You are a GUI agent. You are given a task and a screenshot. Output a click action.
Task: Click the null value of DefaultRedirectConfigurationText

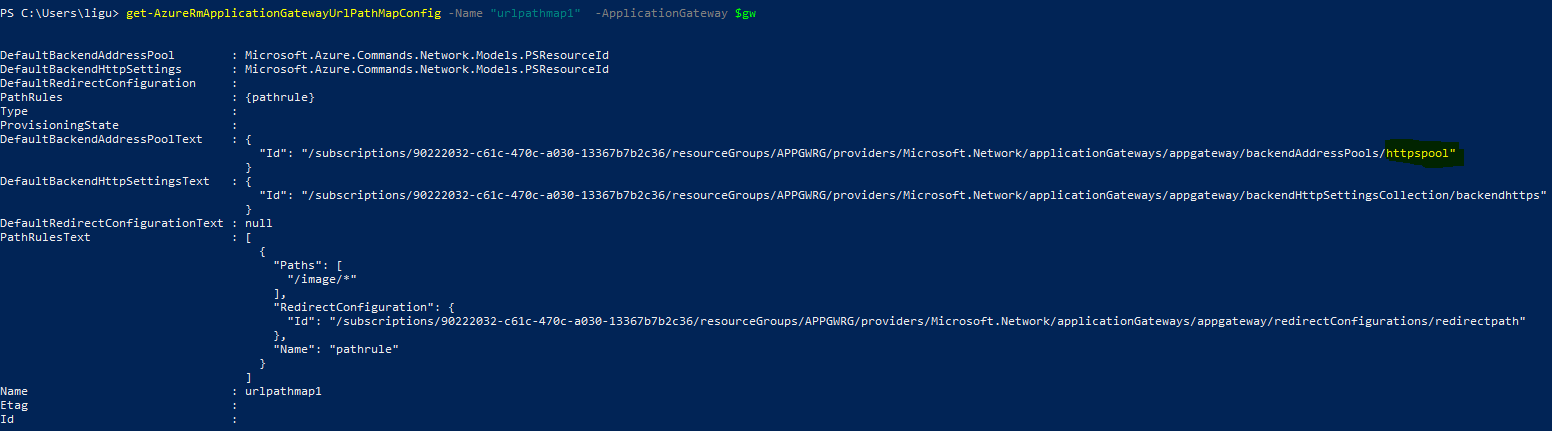[x=258, y=223]
